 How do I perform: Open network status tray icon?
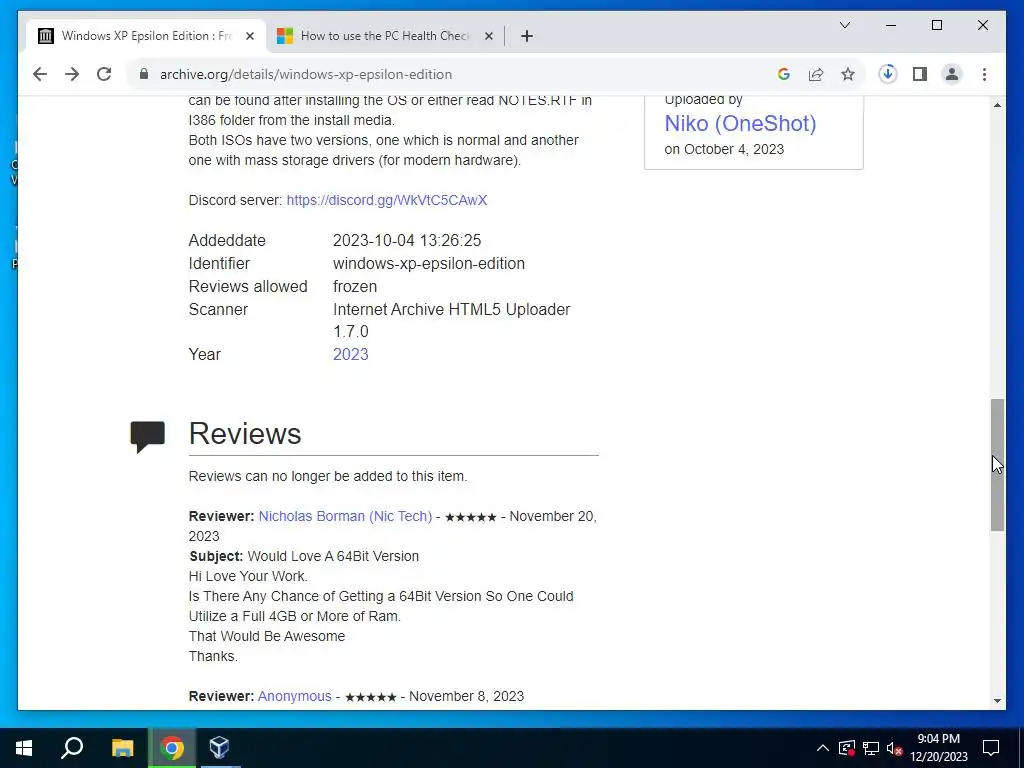click(x=871, y=748)
